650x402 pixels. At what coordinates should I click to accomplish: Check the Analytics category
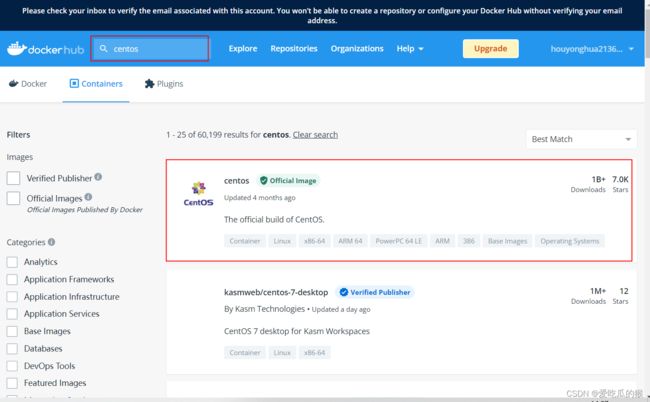tap(12, 262)
